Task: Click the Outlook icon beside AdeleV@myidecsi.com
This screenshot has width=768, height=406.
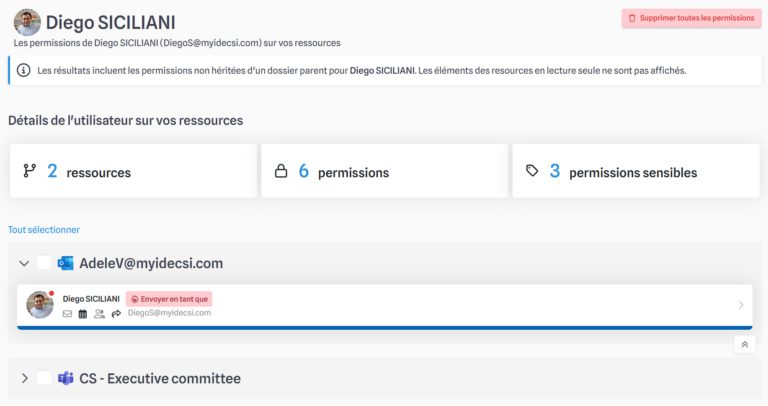Action: point(65,263)
